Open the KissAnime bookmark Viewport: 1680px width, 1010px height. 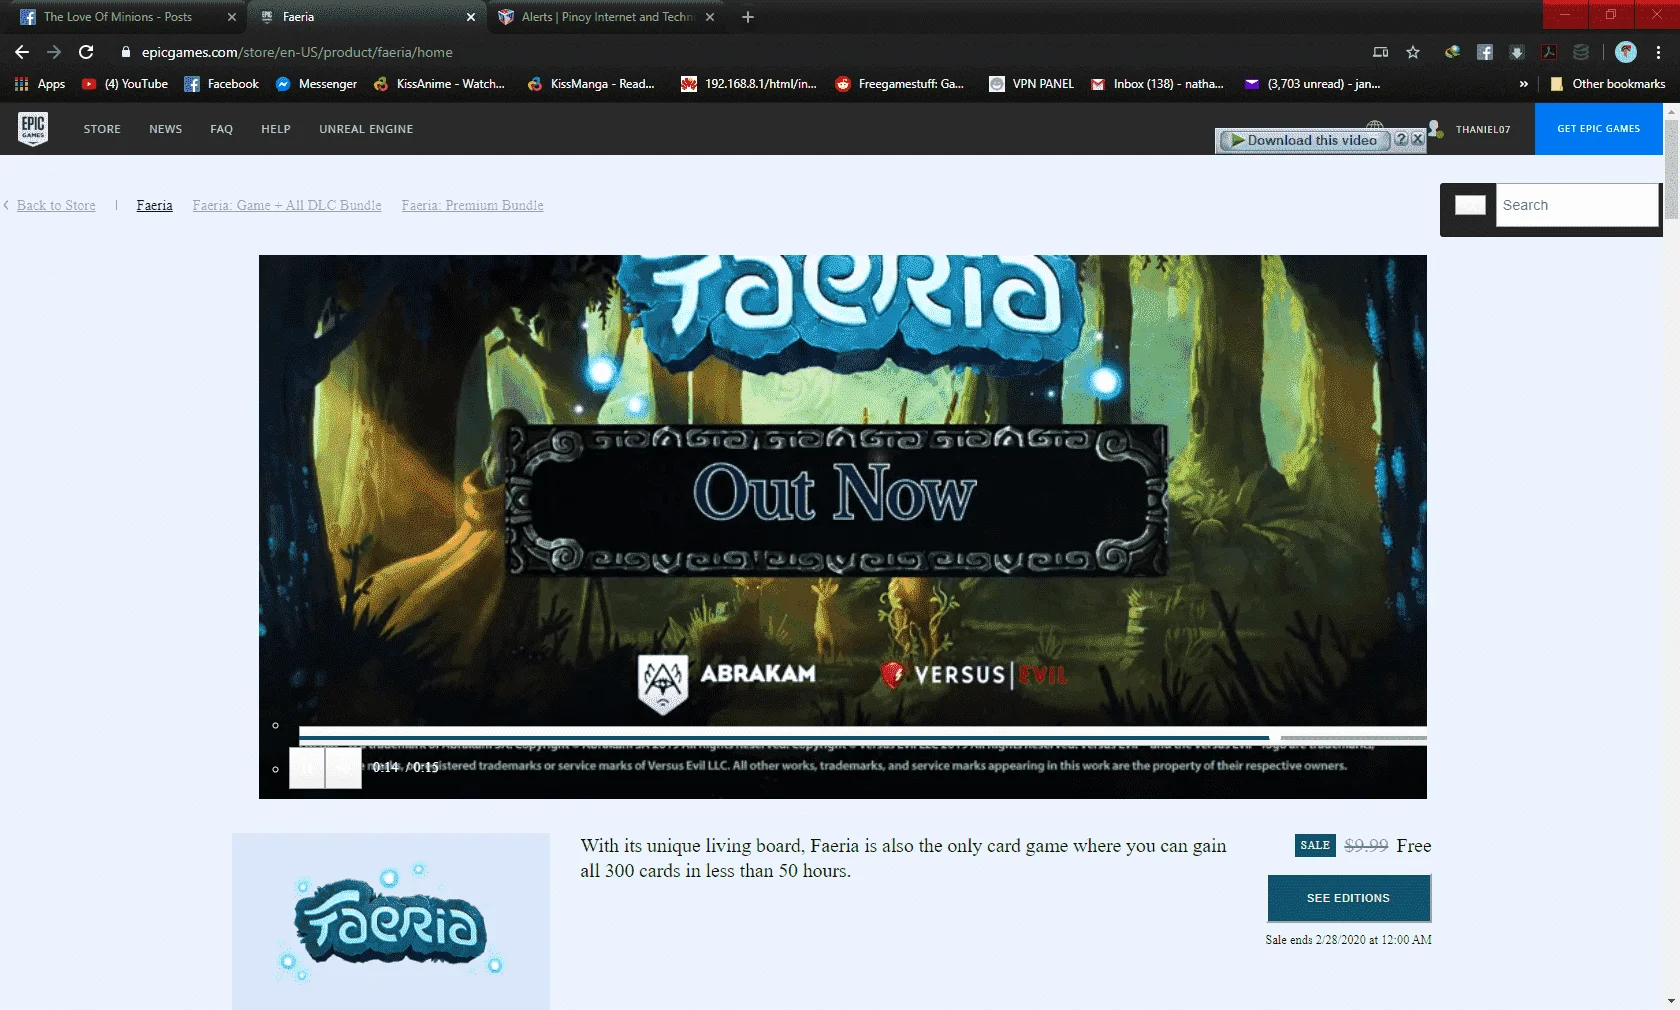point(440,84)
